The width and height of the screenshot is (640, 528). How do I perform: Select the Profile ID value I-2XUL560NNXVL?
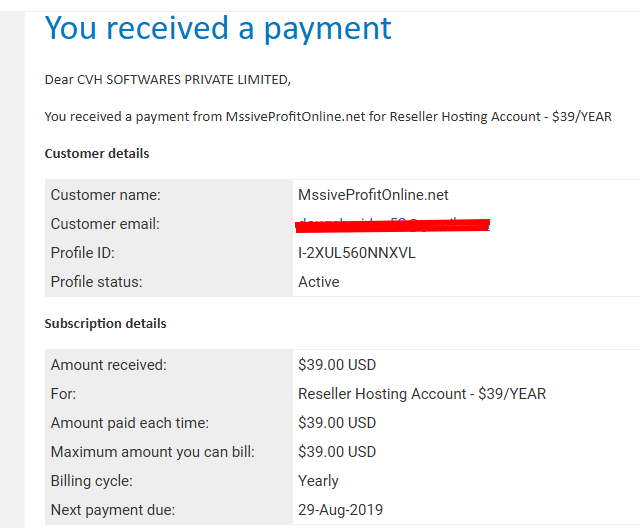pyautogui.click(x=357, y=253)
